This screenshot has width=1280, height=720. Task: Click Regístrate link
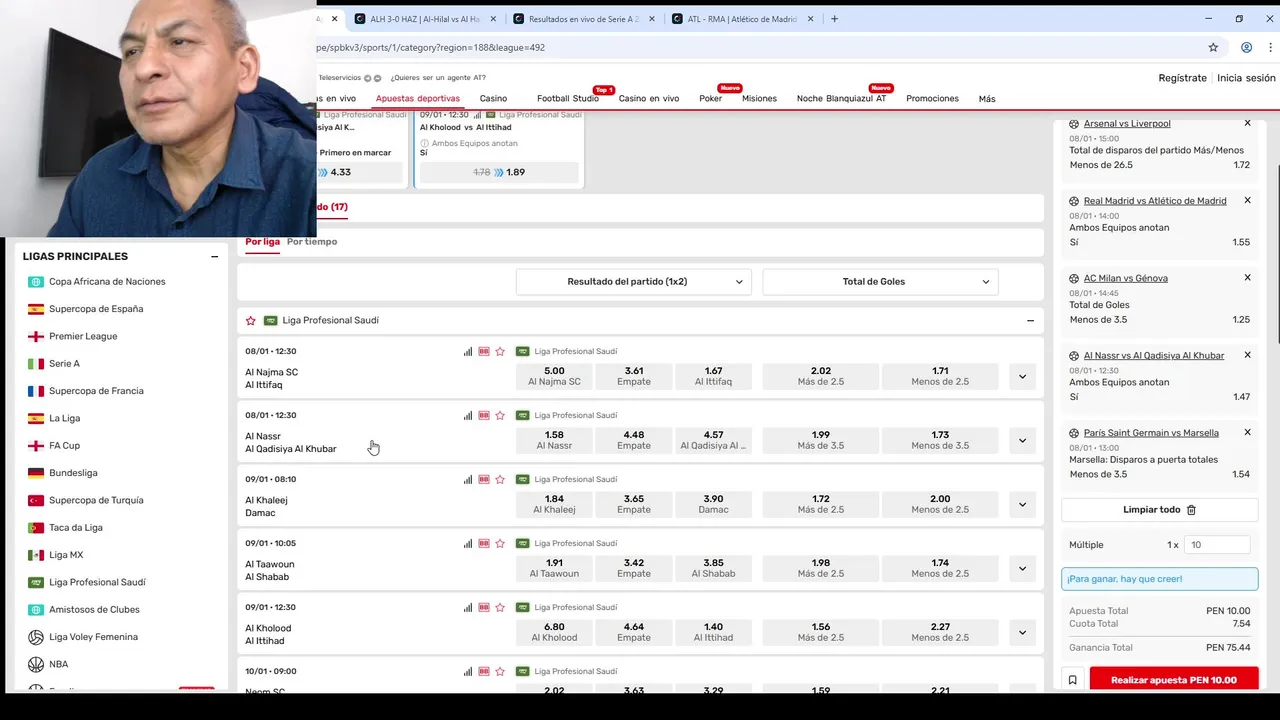[x=1182, y=78]
